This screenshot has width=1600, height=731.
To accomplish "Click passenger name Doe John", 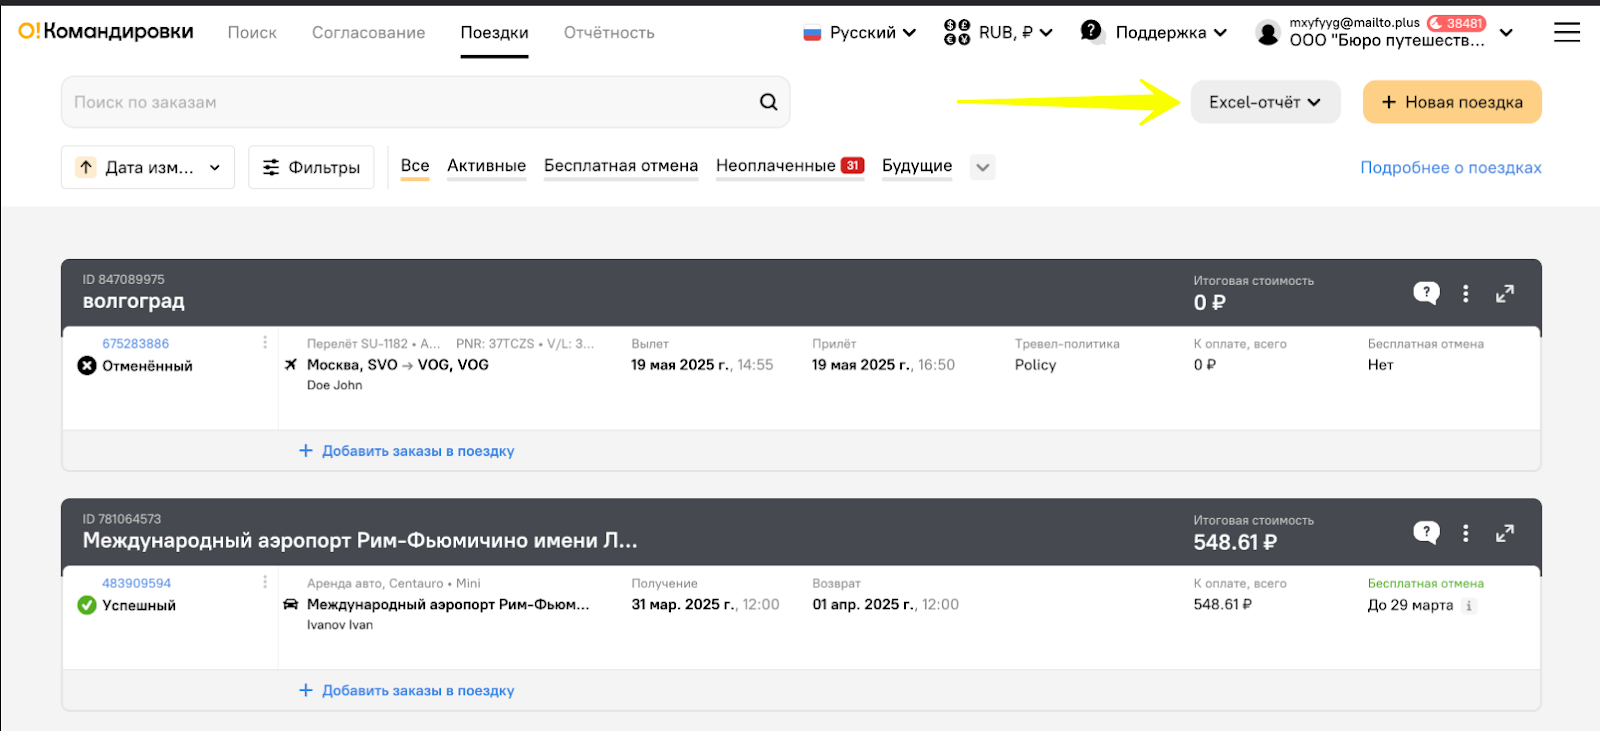I will [335, 385].
